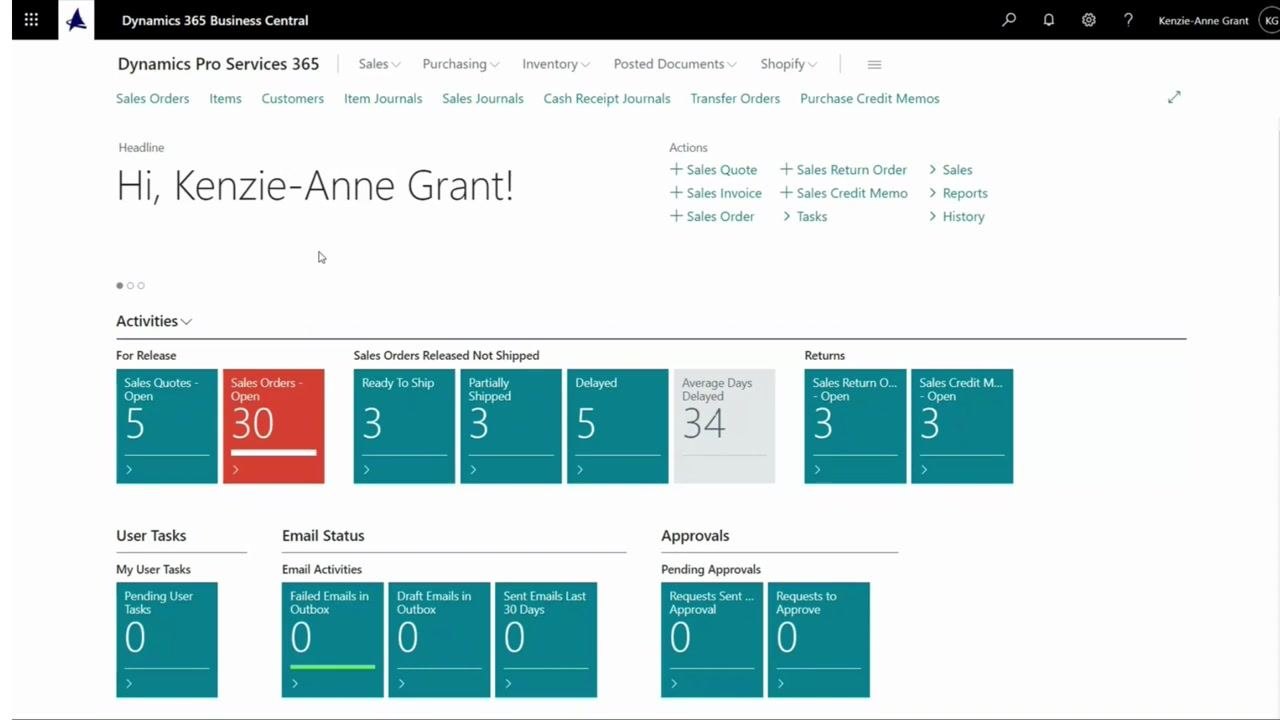Click the KG user avatar
Screen dimensions: 1280x720
click(1270, 20)
